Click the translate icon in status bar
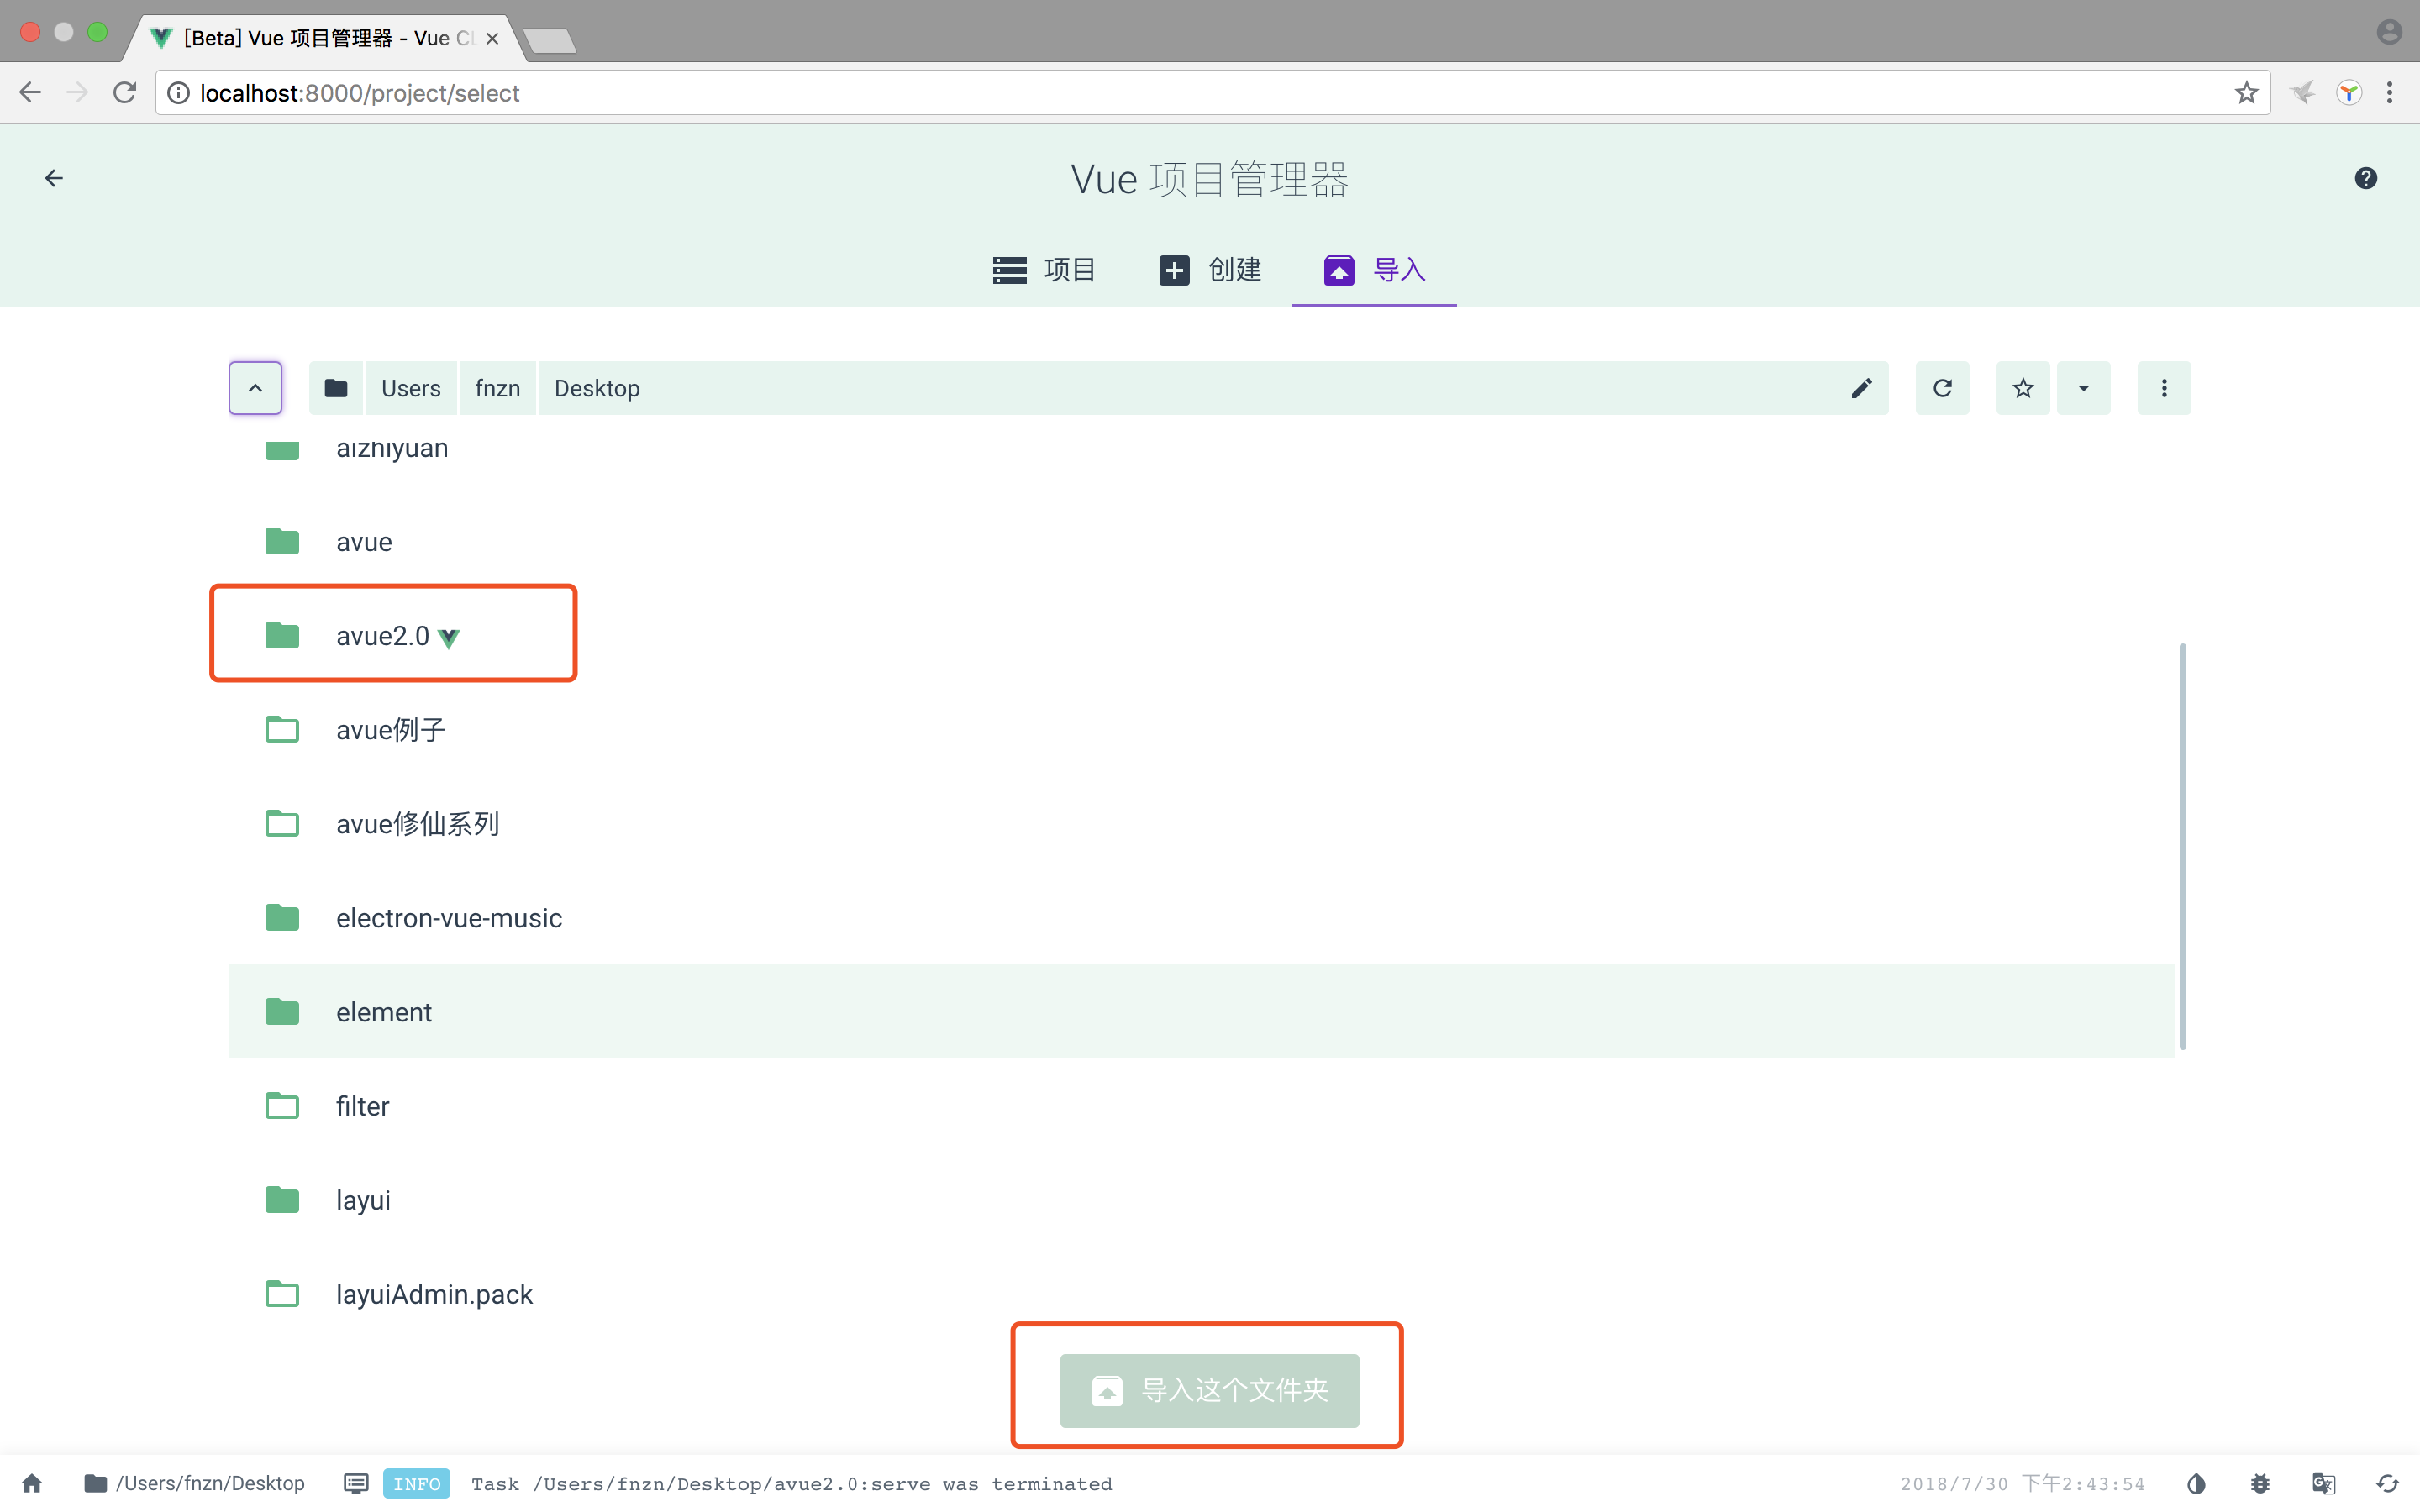The image size is (2420, 1512). coord(2323,1483)
